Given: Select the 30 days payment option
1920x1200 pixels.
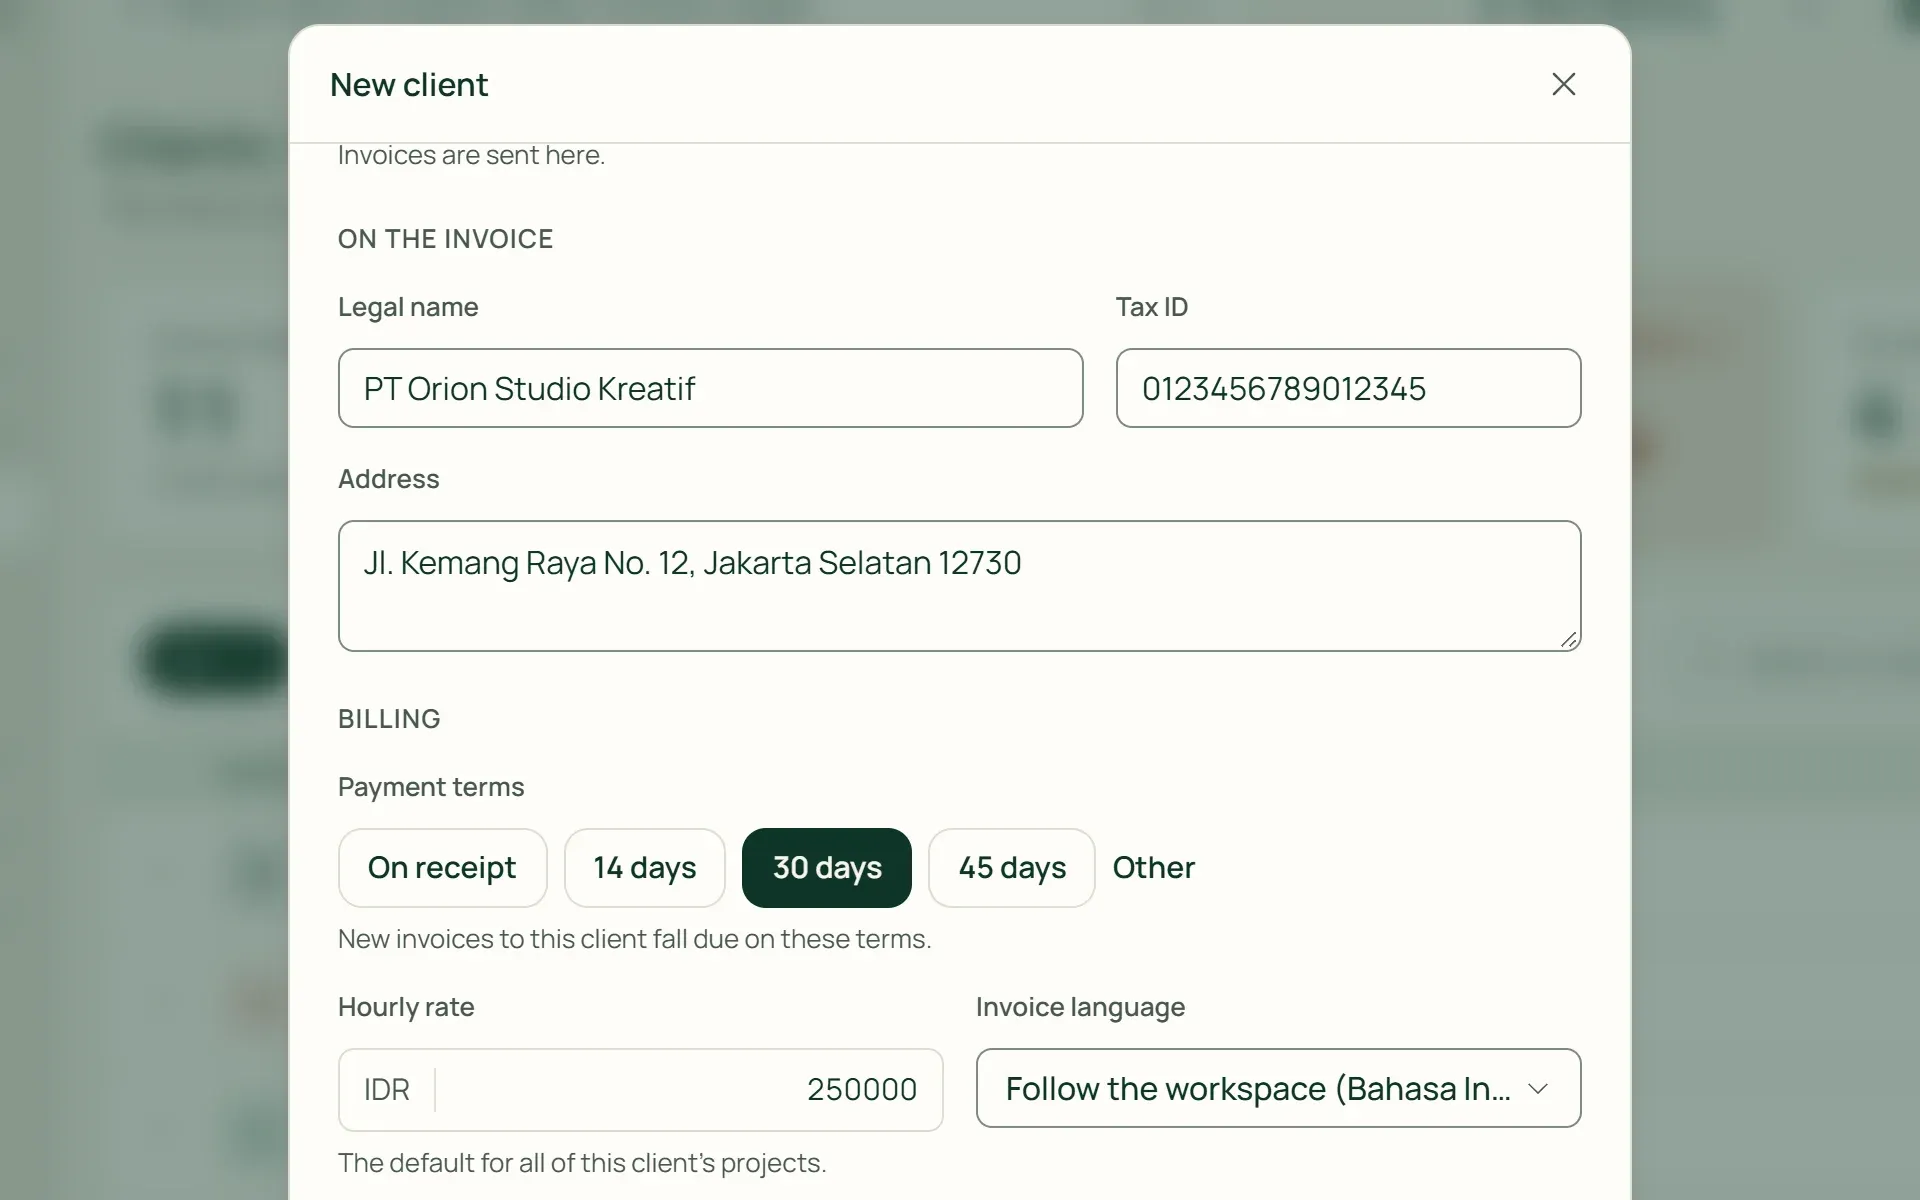Looking at the screenshot, I should coord(827,868).
